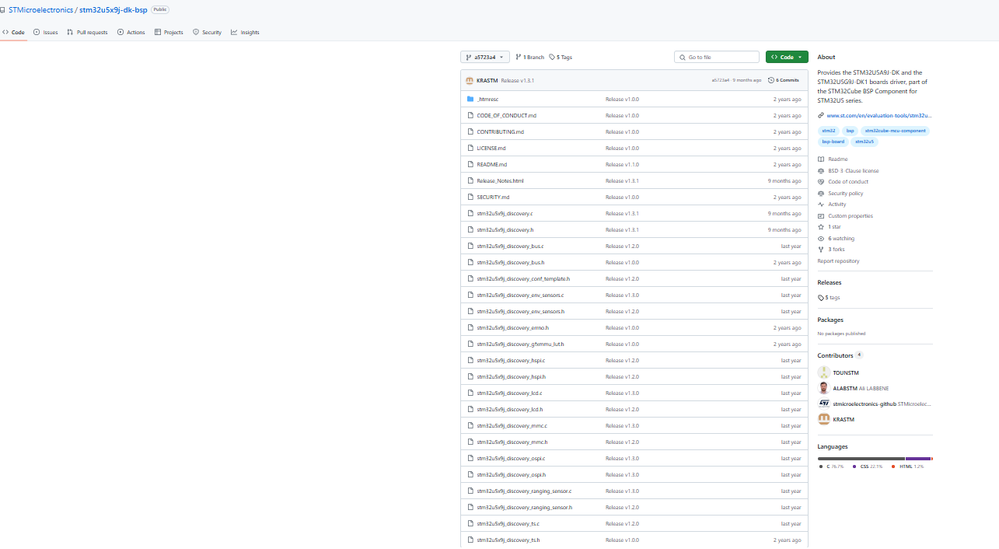Open the stm32u5x9j-dk-bsp repository link
Viewport: 999px width, 549px height.
pos(113,10)
